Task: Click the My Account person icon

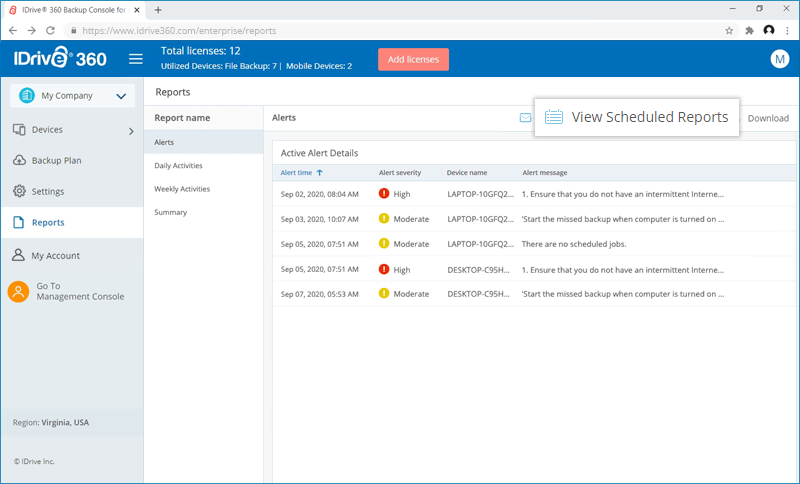Action: [18, 255]
